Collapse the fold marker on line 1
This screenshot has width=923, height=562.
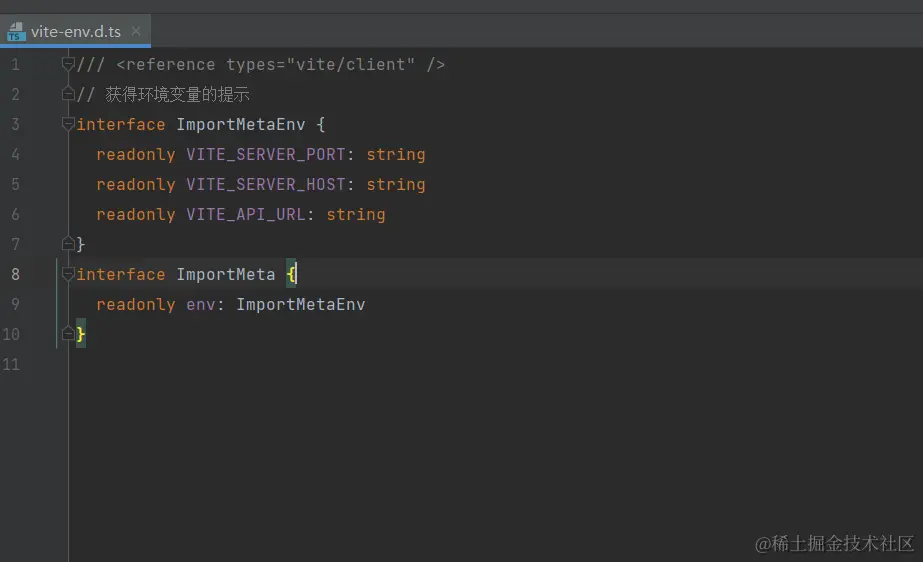(x=68, y=64)
